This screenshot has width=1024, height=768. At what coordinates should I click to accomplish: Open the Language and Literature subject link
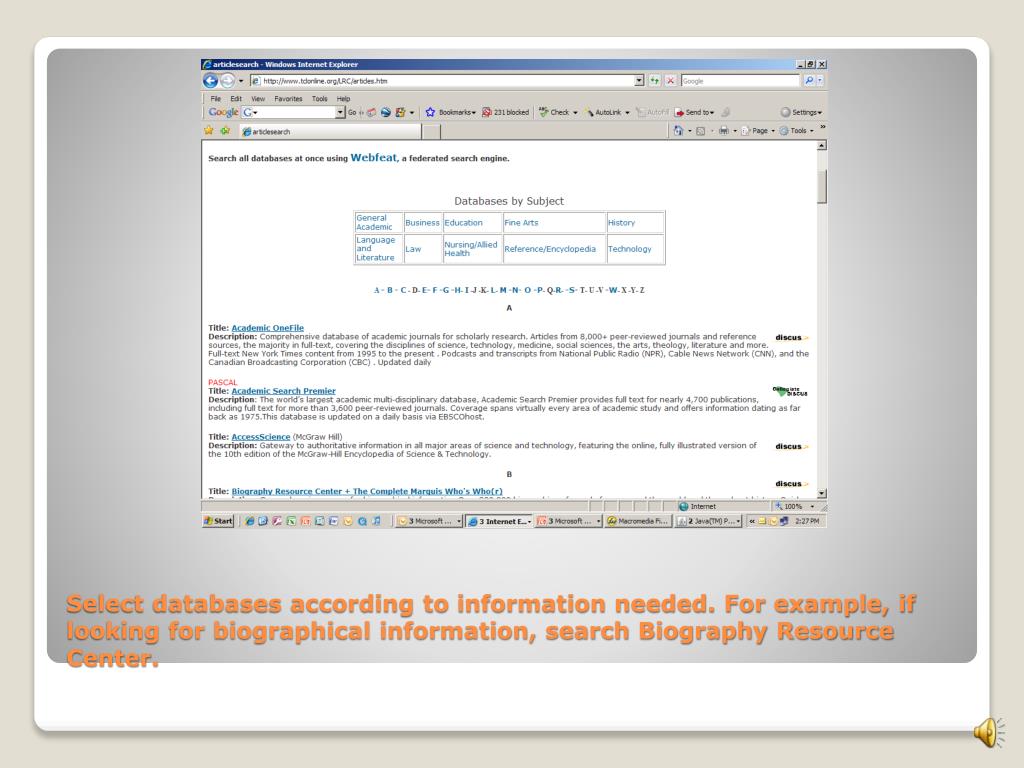(376, 249)
